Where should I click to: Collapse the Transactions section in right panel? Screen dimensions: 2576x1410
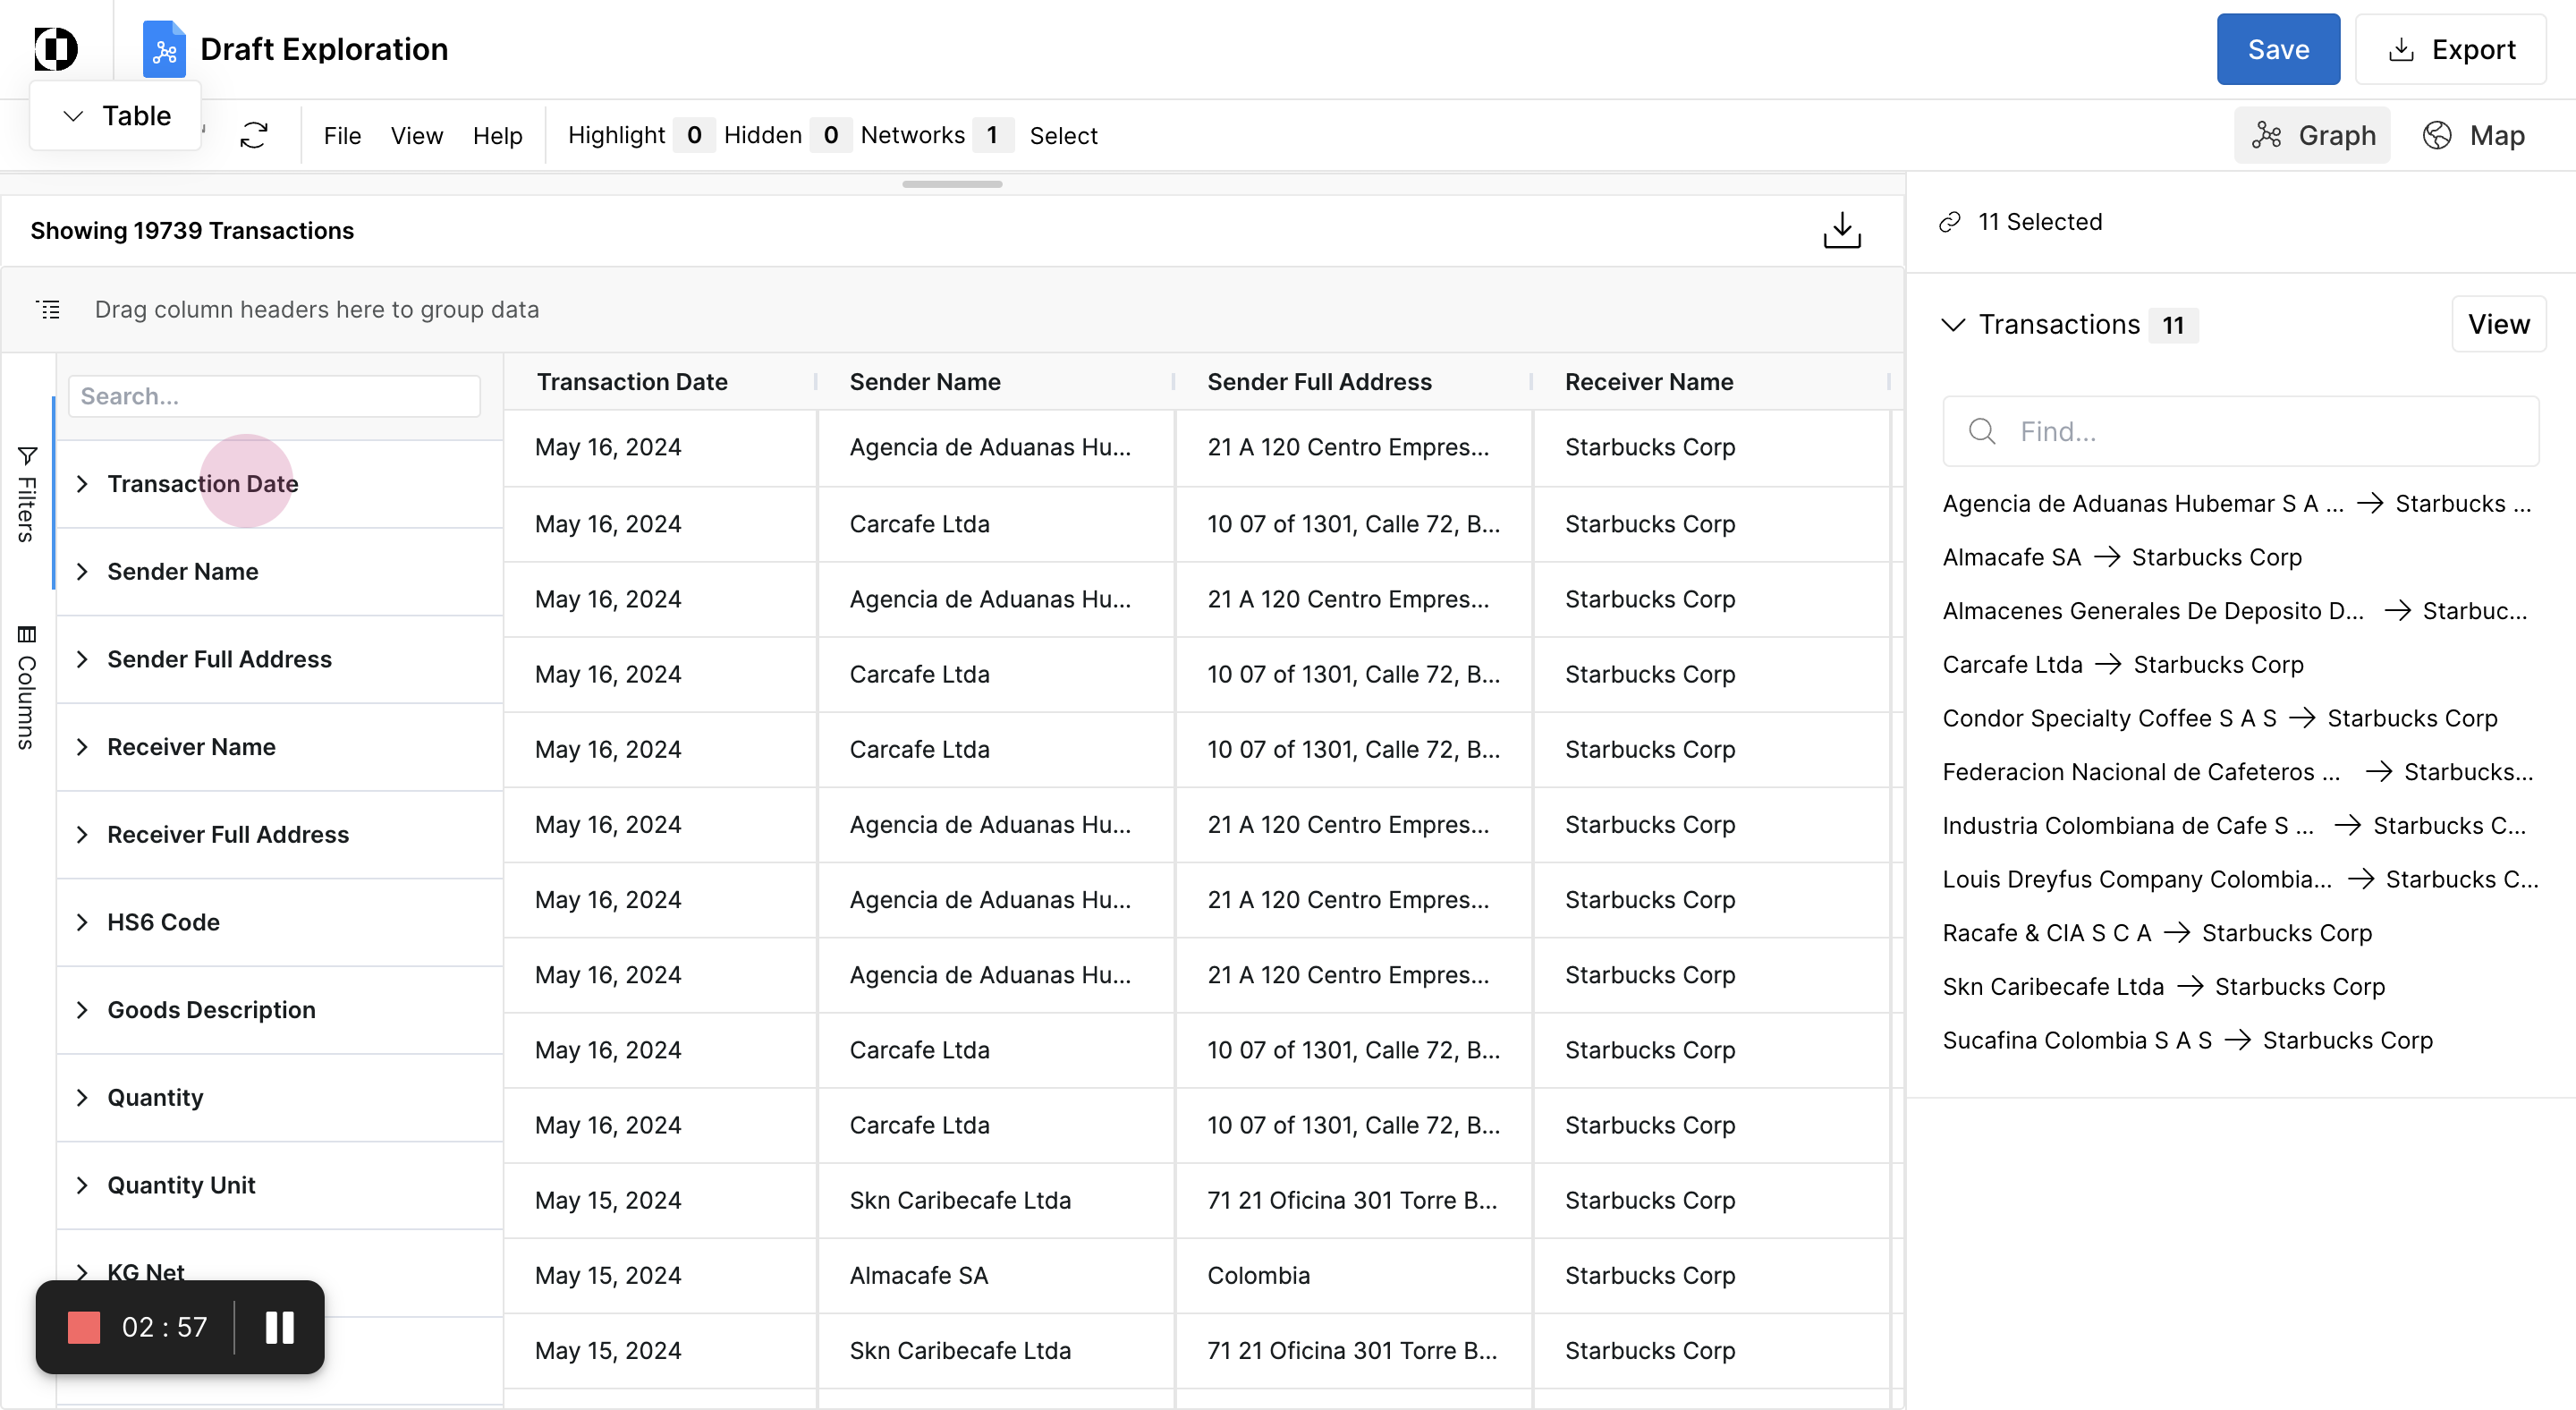tap(1953, 325)
